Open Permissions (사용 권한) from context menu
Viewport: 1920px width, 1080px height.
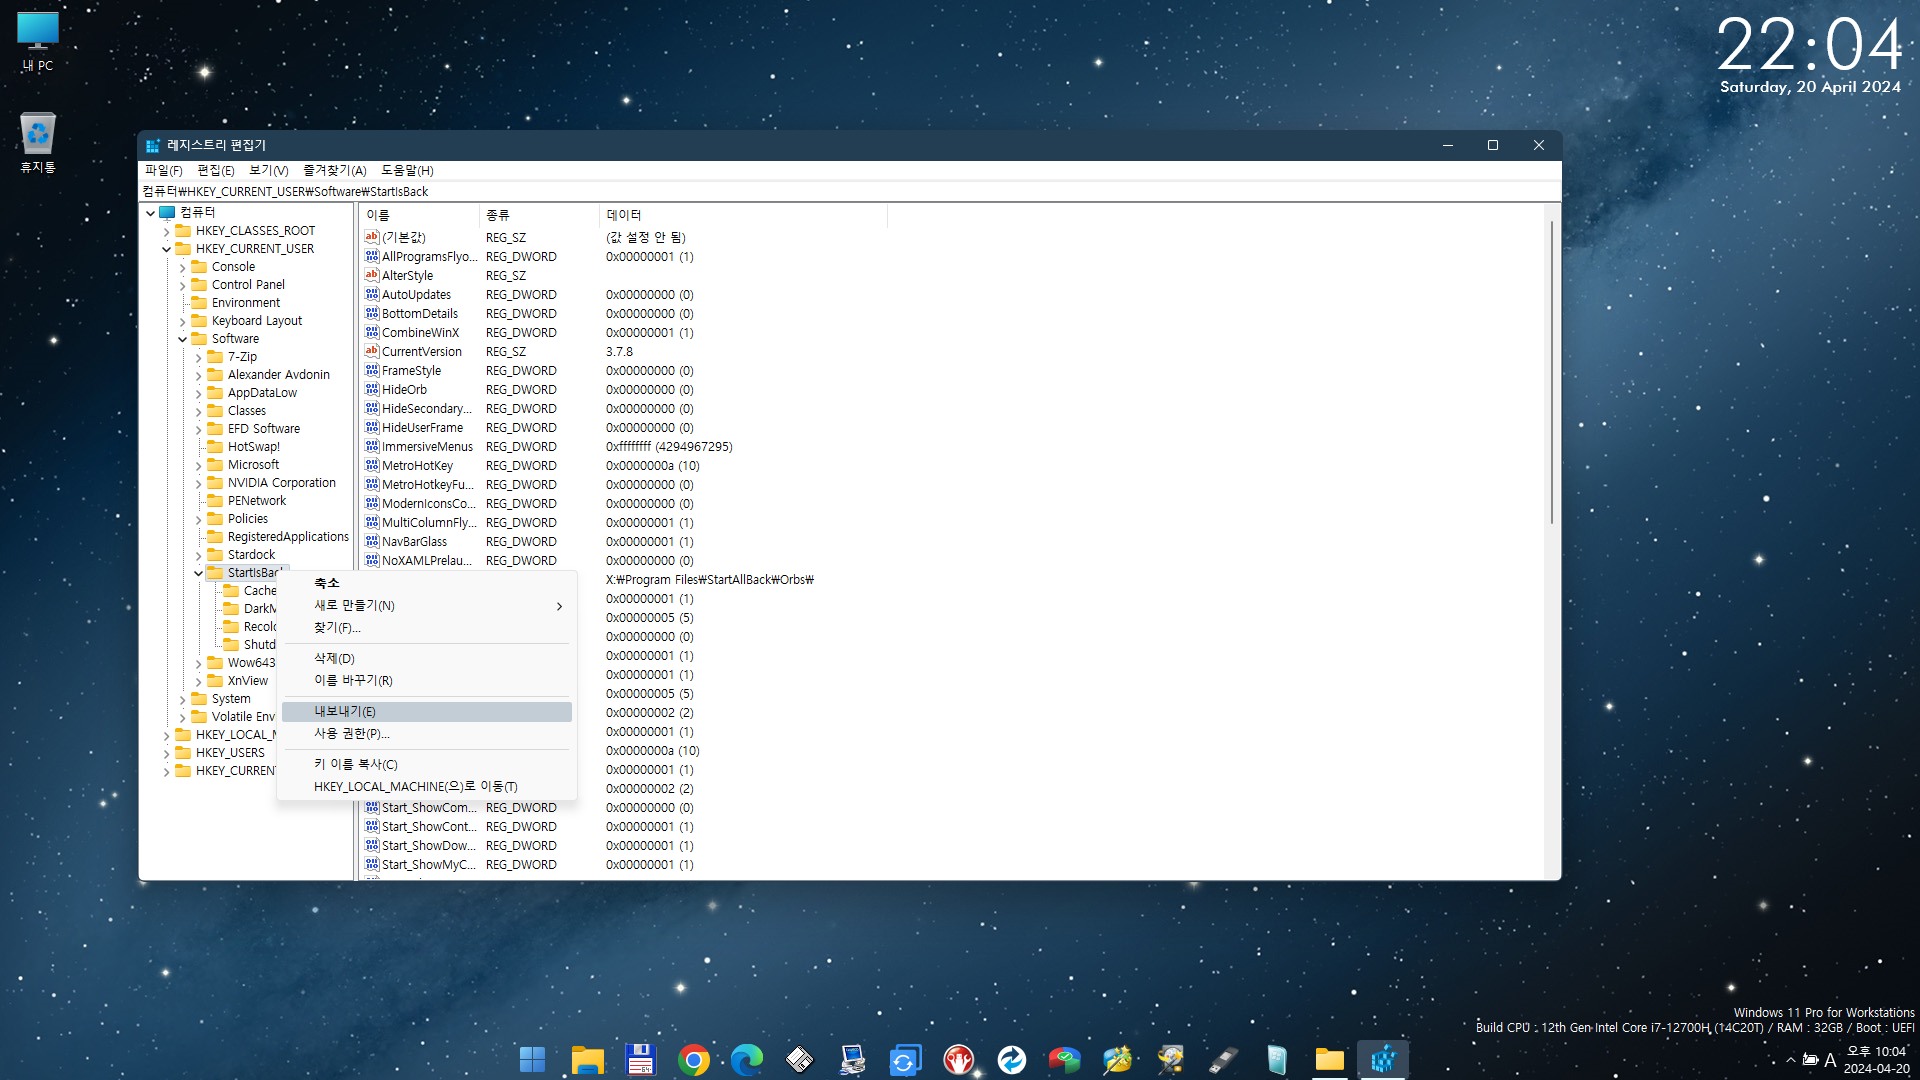tap(427, 733)
